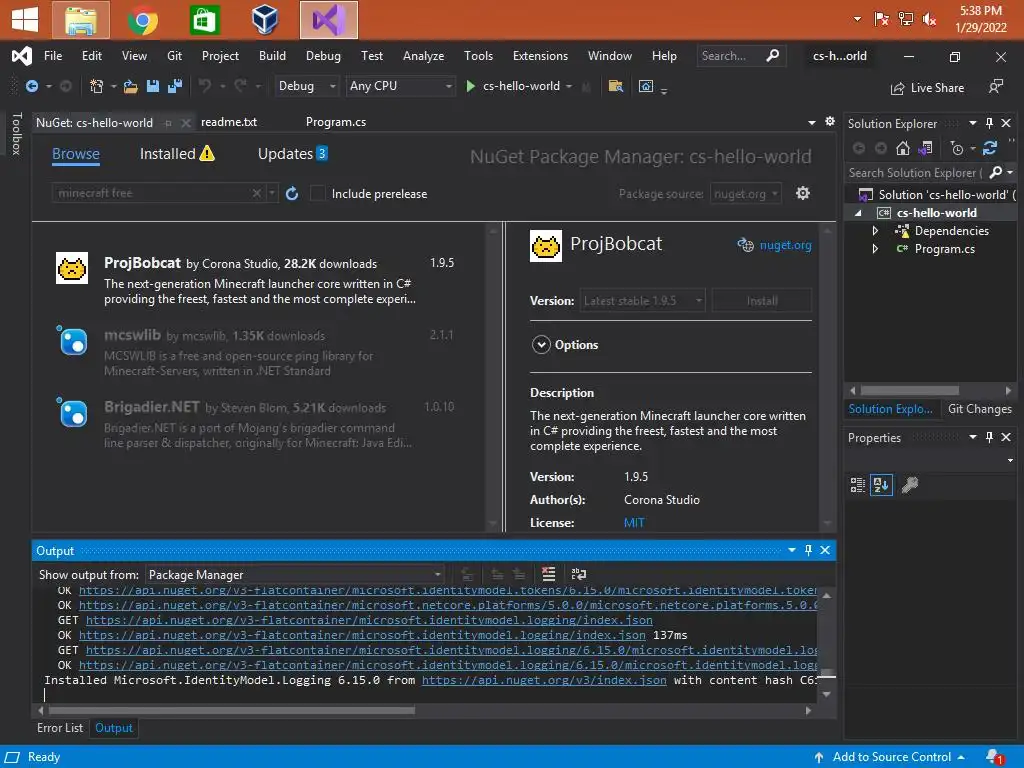Viewport: 1024px width, 768px height.
Task: Save the current file with the Save icon
Action: point(153,86)
